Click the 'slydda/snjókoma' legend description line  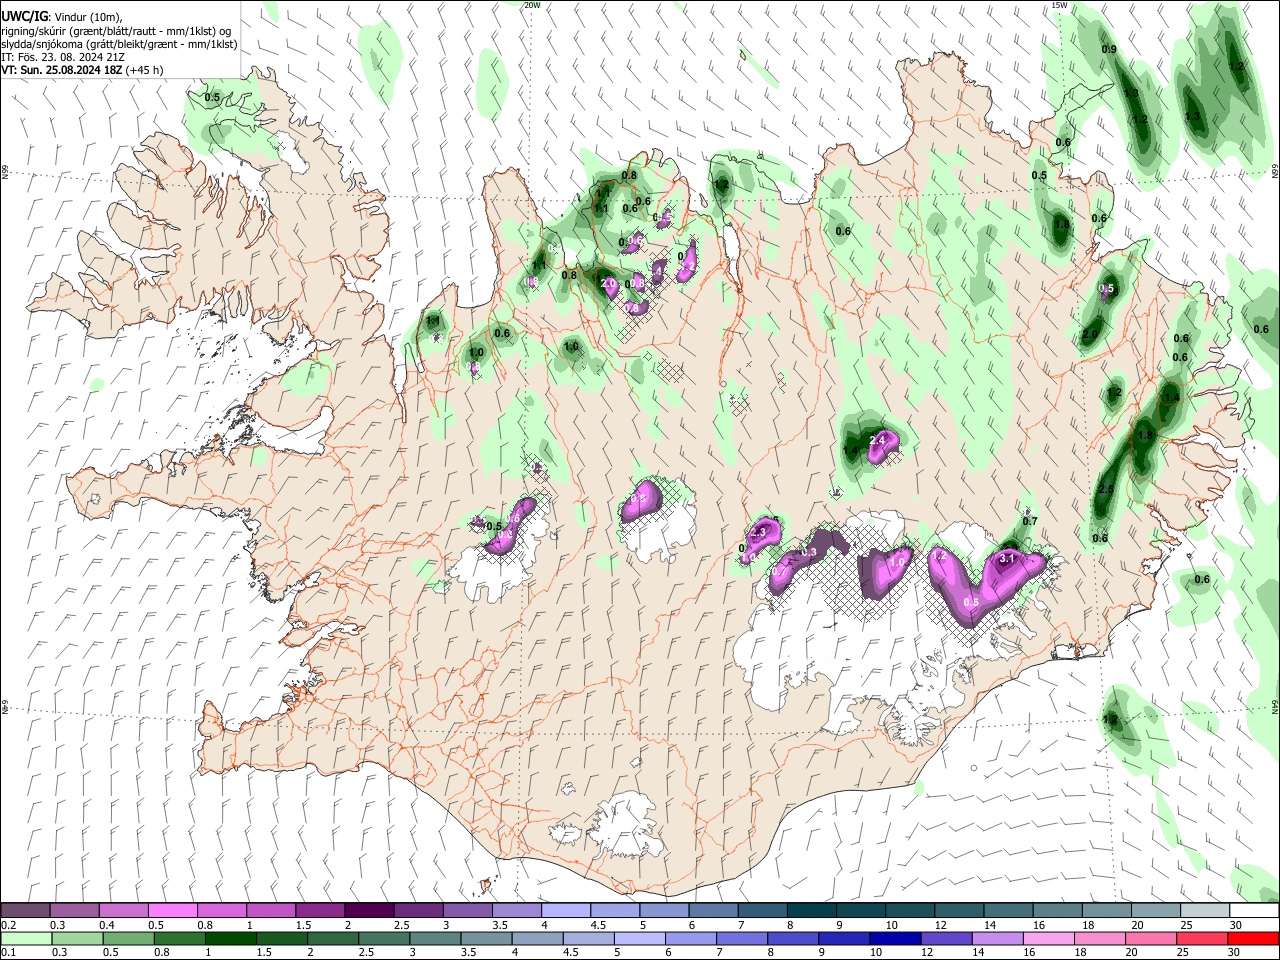pos(118,44)
